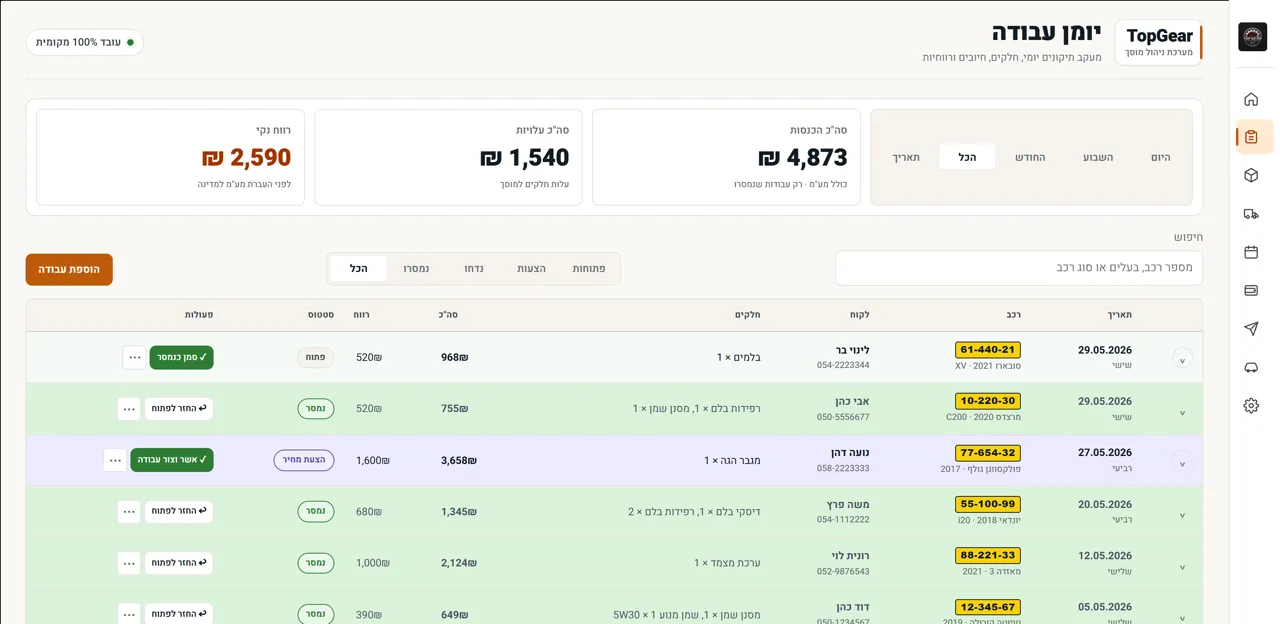Select the החודש date range tab

1030,157
